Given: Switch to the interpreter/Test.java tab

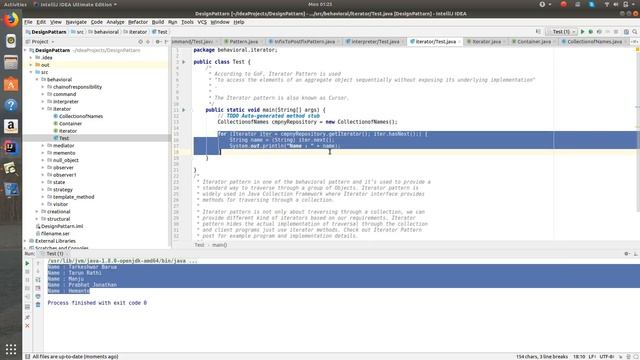Looking at the screenshot, I should 375,42.
